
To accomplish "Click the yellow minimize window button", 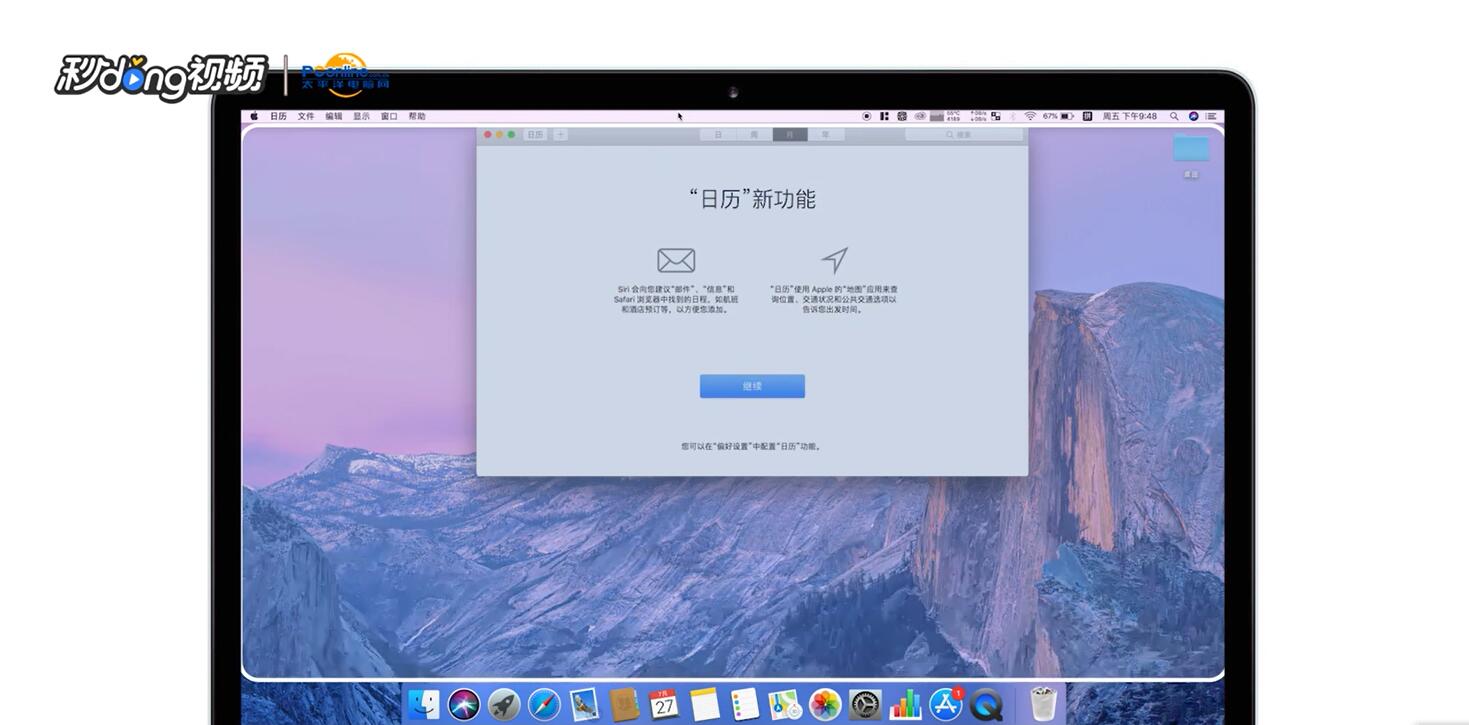I will pos(499,135).
